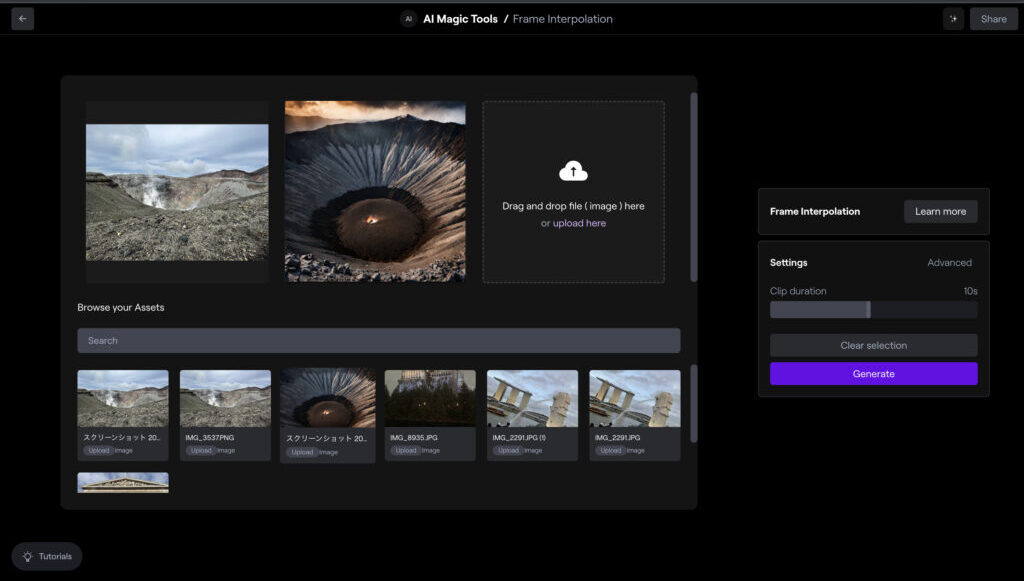Open the Learn more button

940,211
